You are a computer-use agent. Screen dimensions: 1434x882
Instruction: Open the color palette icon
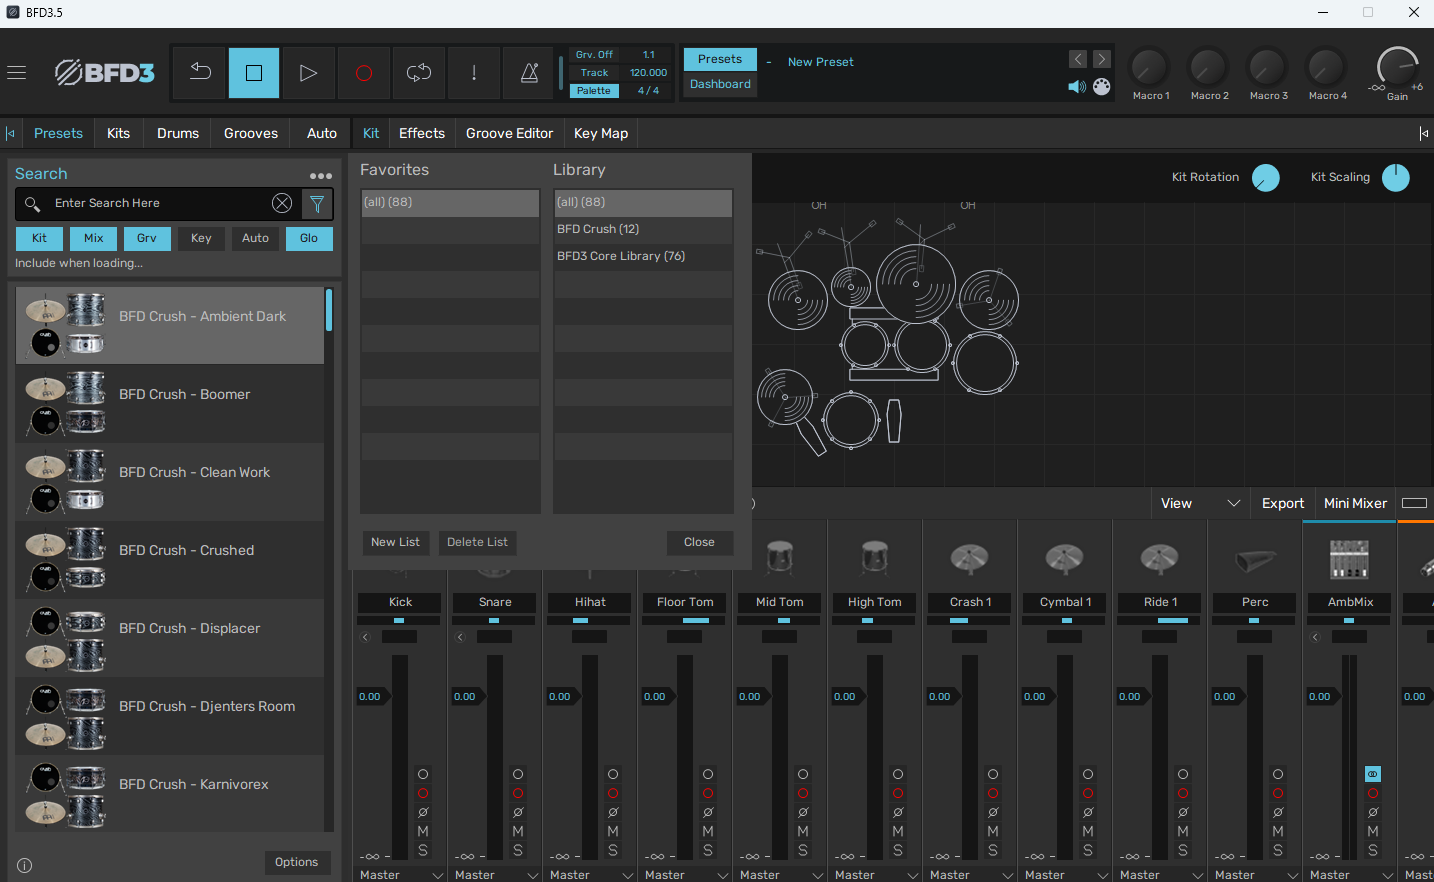click(1102, 87)
